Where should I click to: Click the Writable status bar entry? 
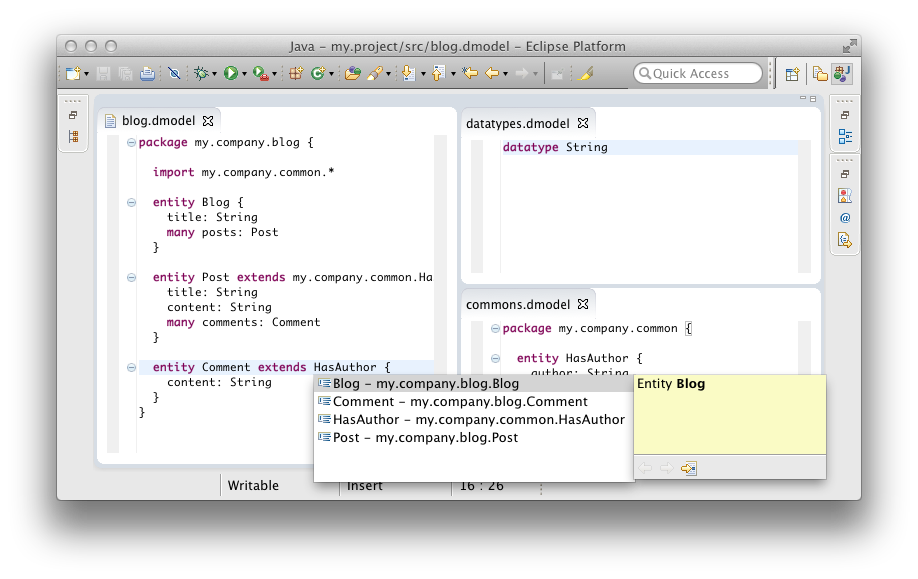253,485
